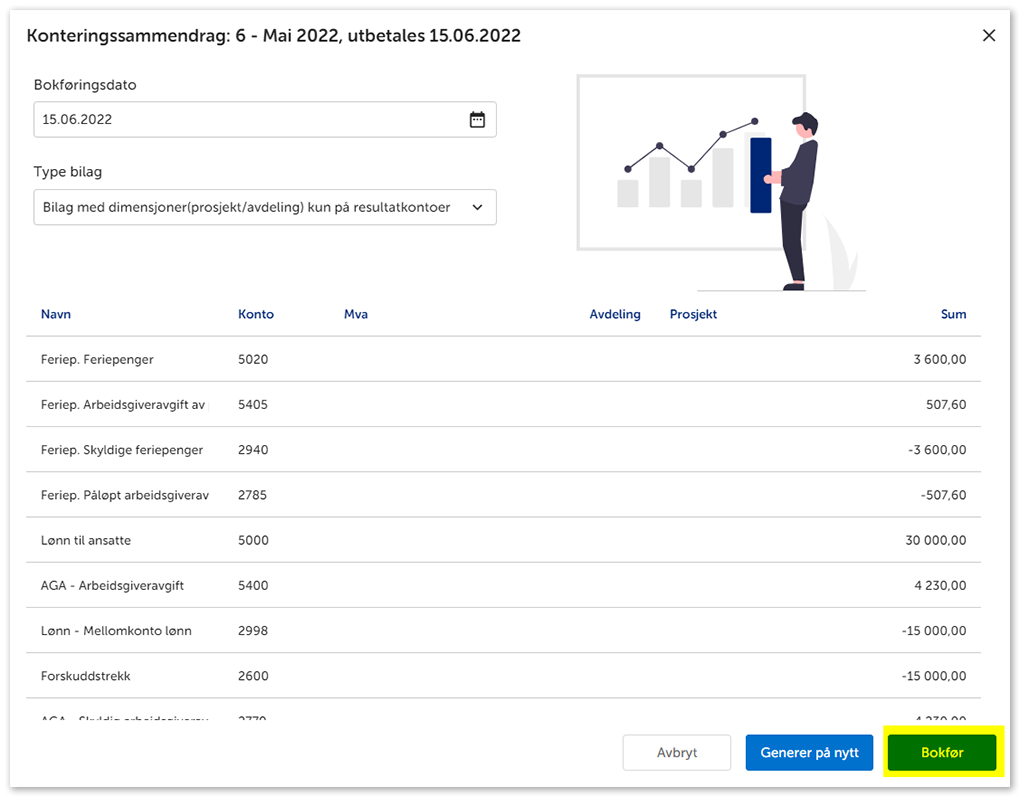Viewport: 1020px width, 797px height.
Task: Click the Prosjekt column header
Action: click(x=693, y=314)
